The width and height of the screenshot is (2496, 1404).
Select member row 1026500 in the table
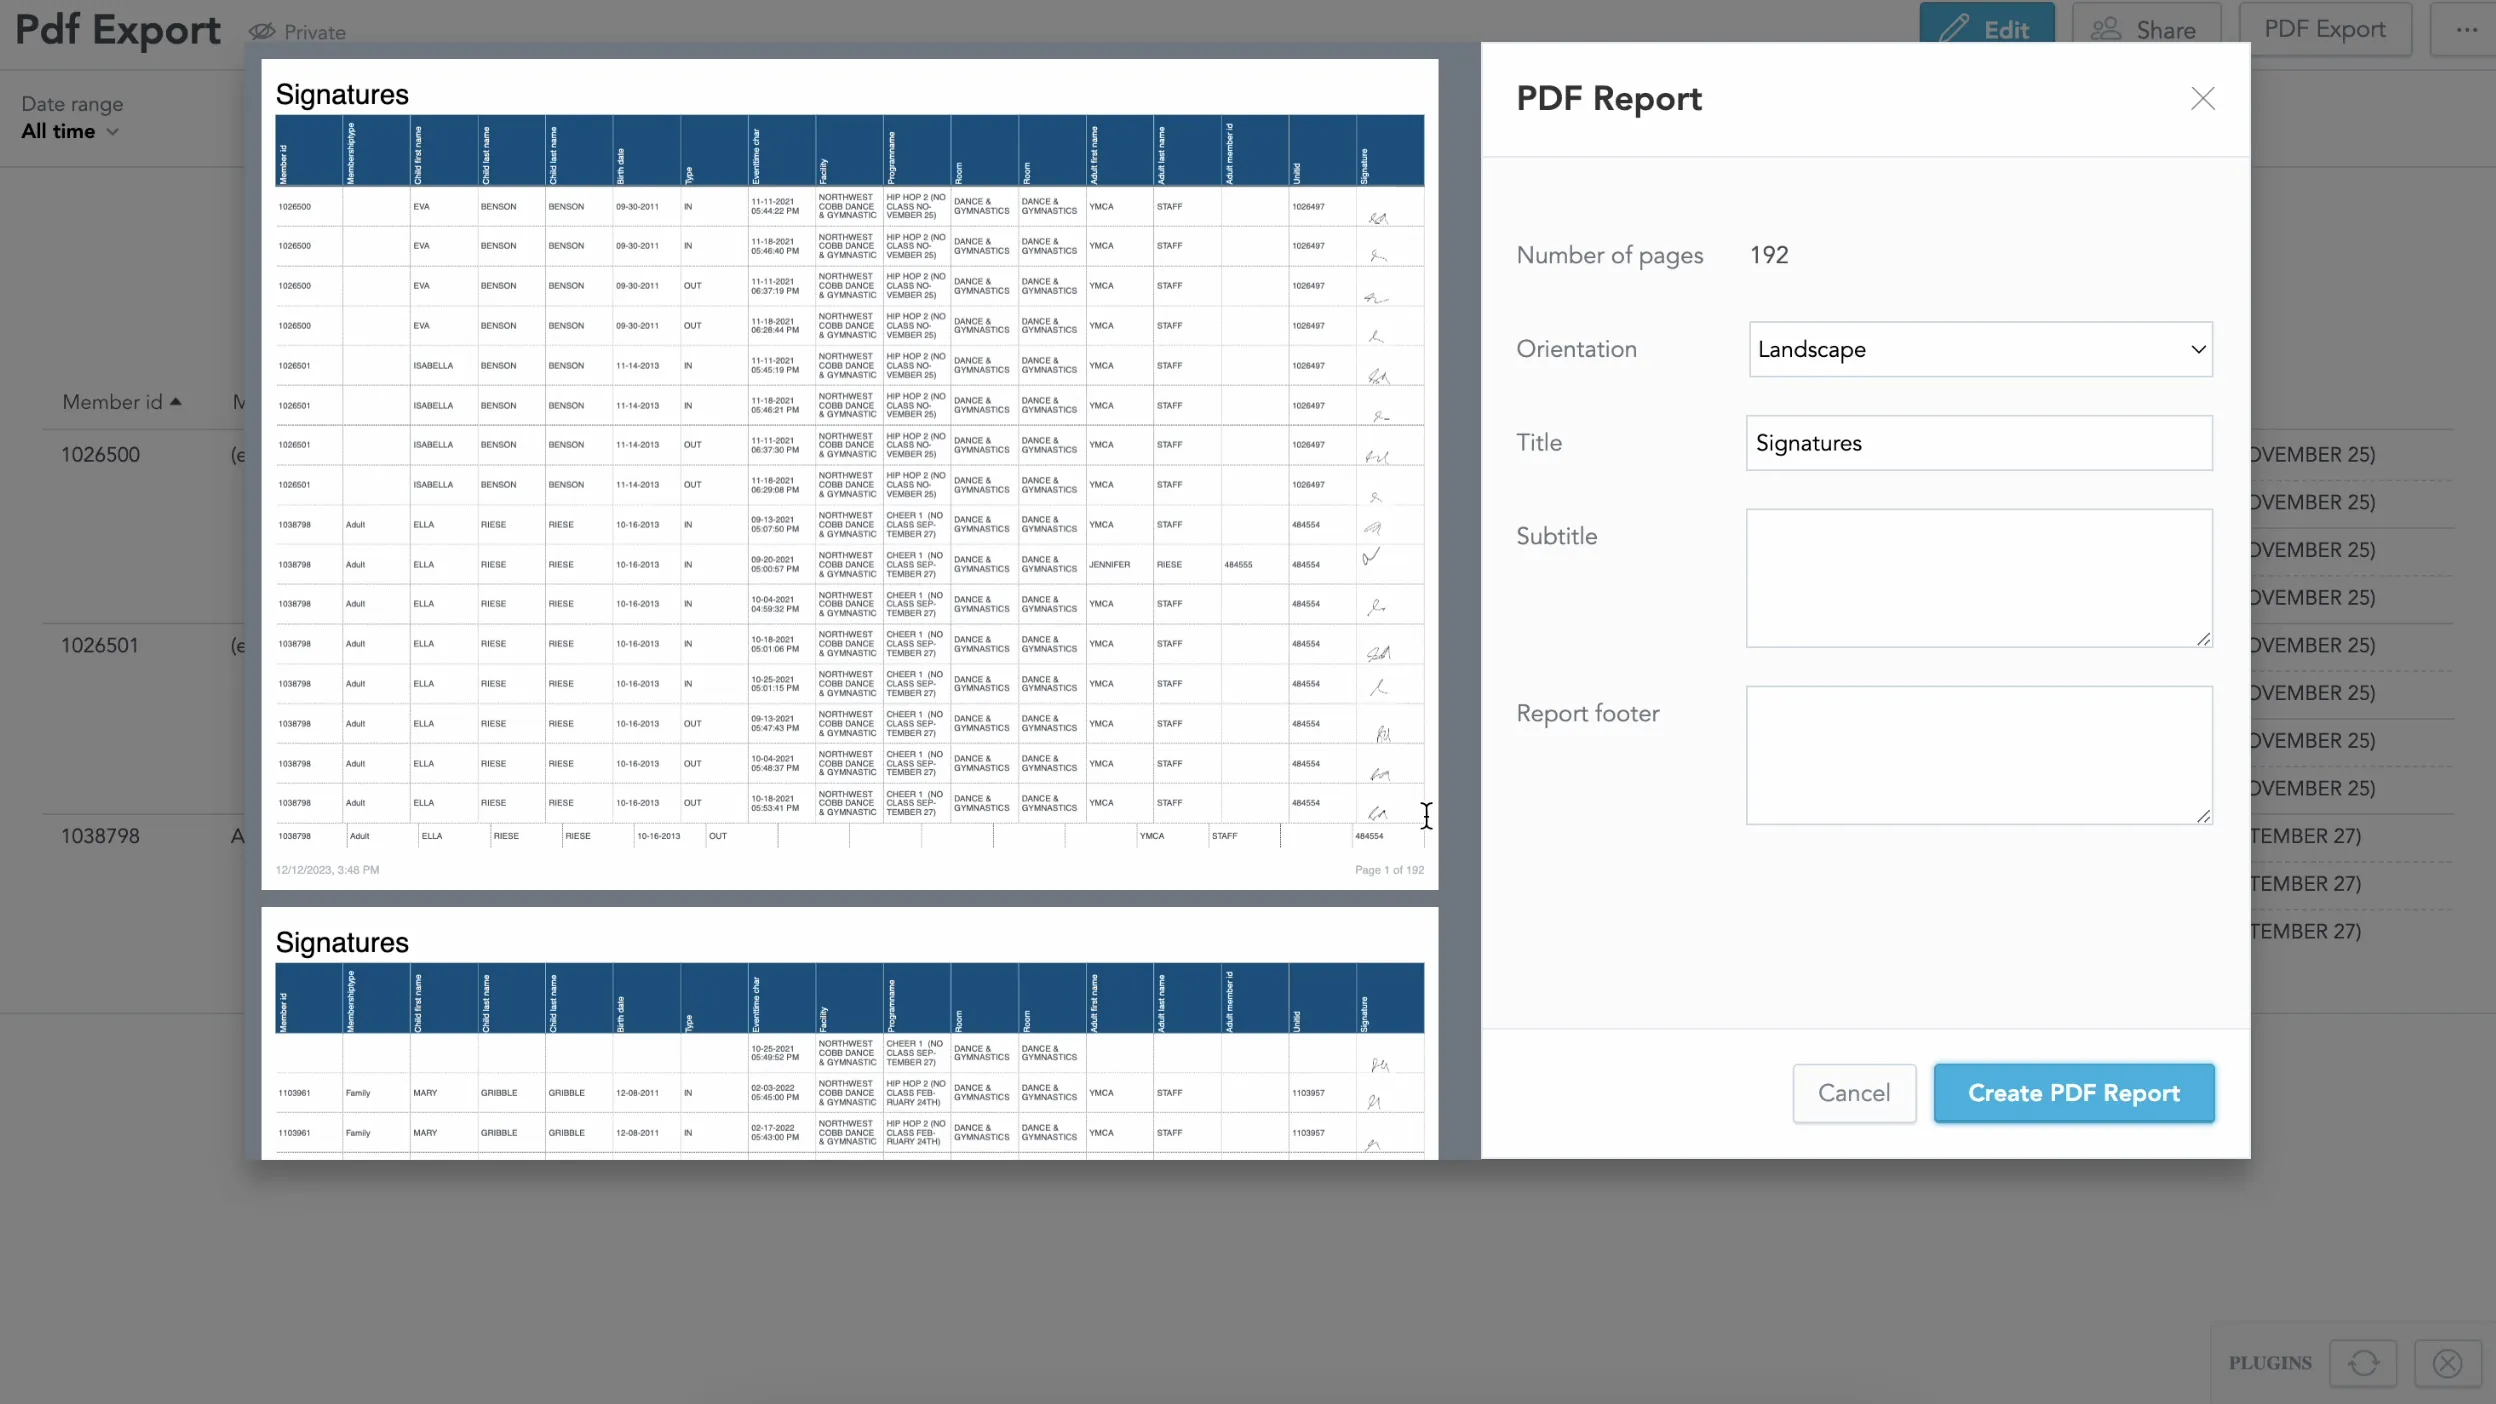(x=101, y=454)
